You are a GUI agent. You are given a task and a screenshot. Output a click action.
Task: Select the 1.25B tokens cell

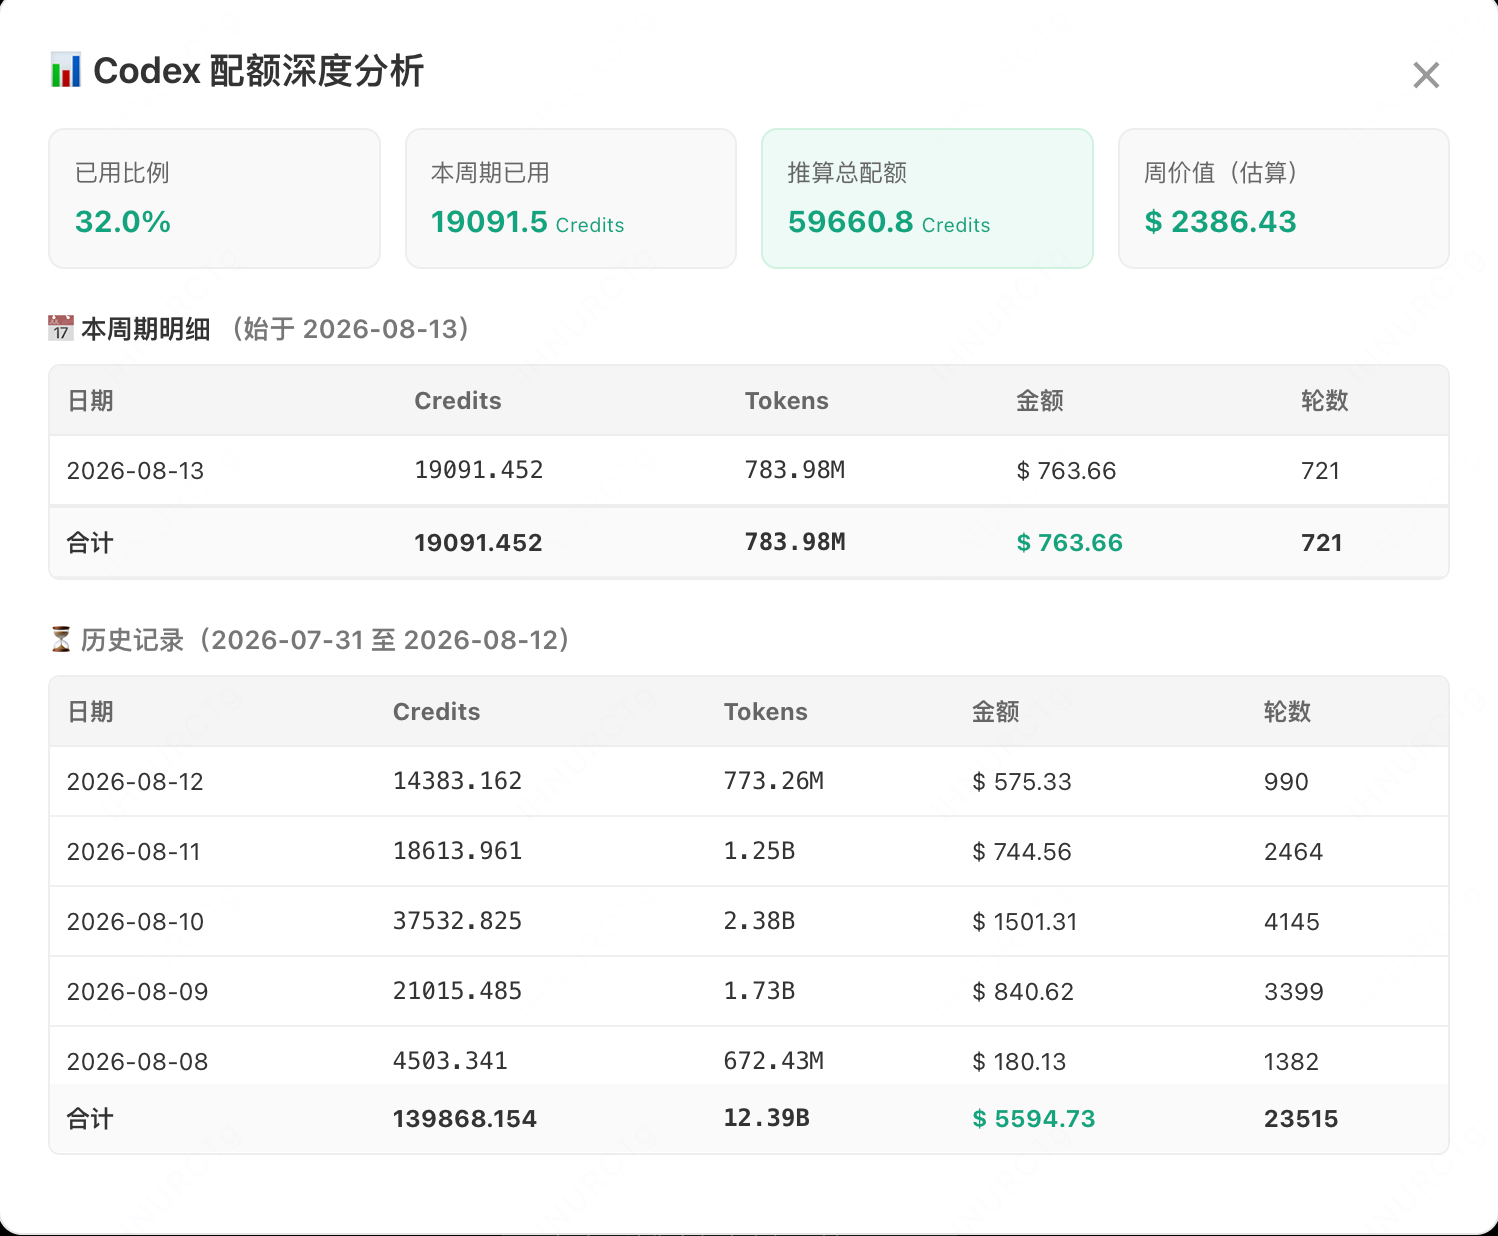760,851
